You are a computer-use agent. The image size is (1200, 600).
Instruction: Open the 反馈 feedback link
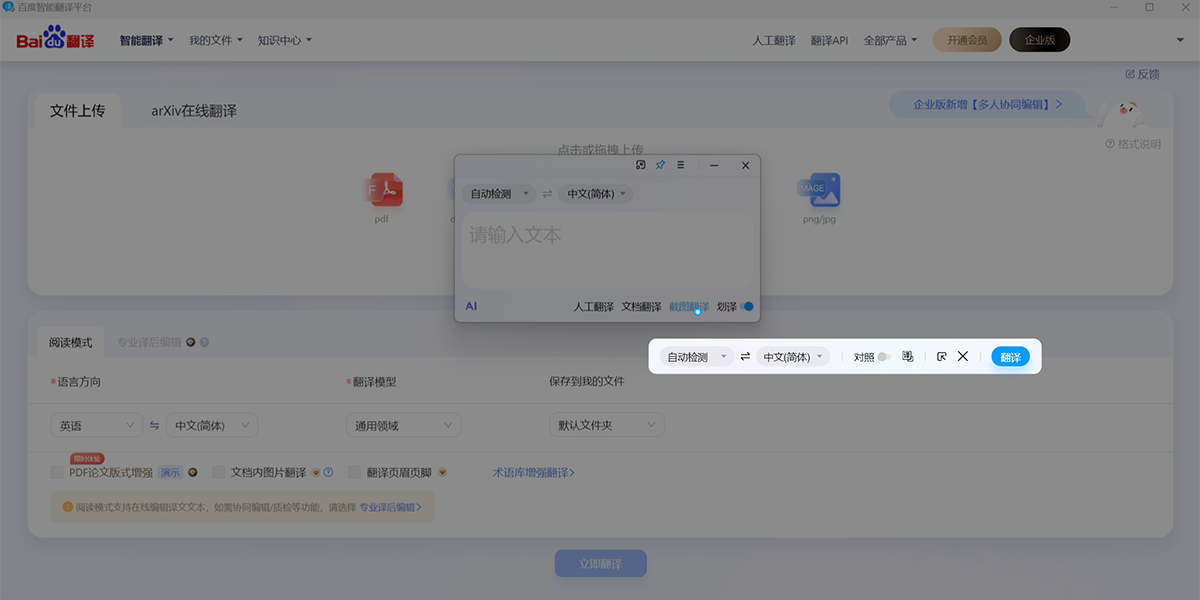tap(1142, 74)
